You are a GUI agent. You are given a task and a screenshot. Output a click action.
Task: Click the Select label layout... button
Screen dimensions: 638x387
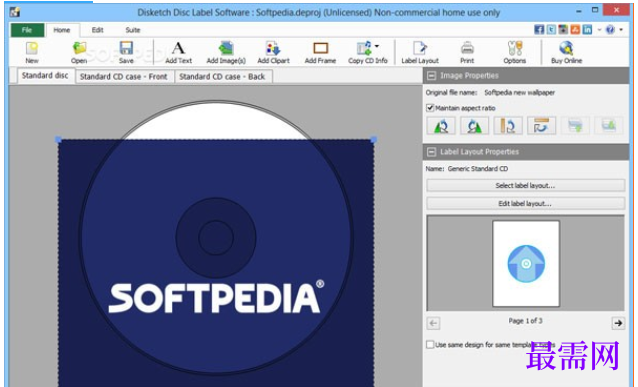[525, 186]
